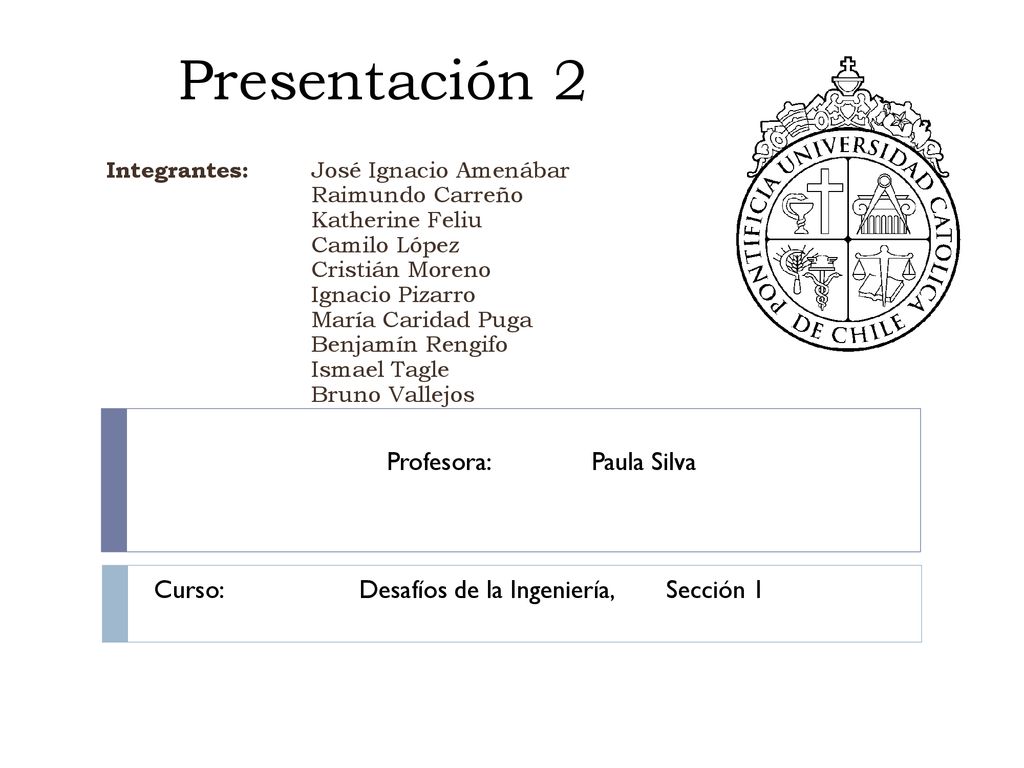Select the name Ismael Tagle
1024x768 pixels.
(380, 370)
